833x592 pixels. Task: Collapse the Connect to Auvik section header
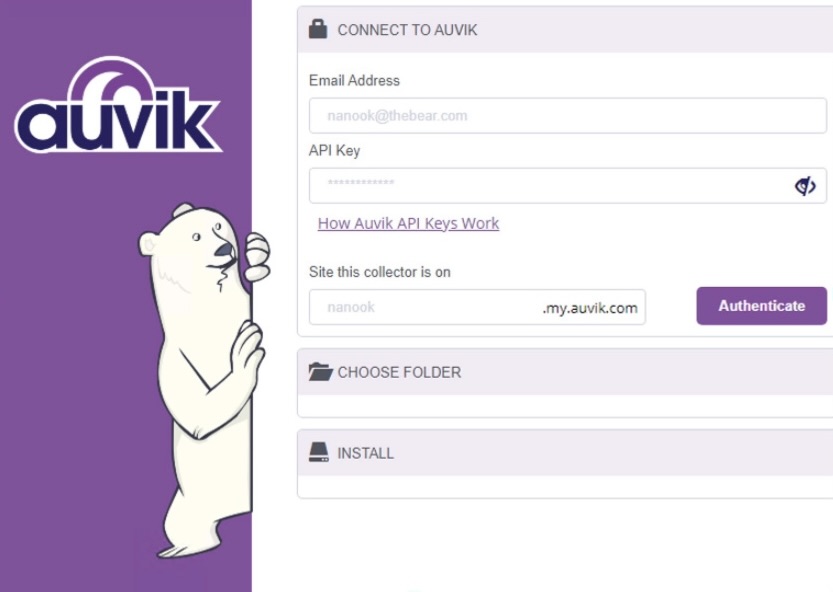565,30
